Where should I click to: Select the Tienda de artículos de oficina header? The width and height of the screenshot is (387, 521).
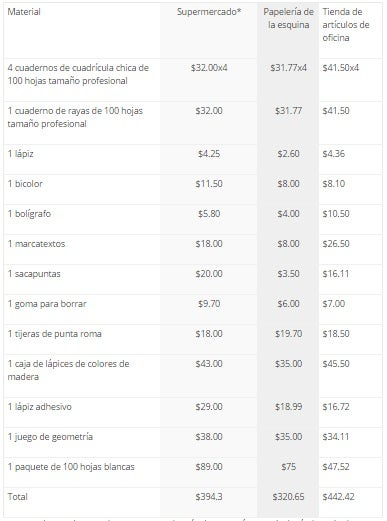346,25
